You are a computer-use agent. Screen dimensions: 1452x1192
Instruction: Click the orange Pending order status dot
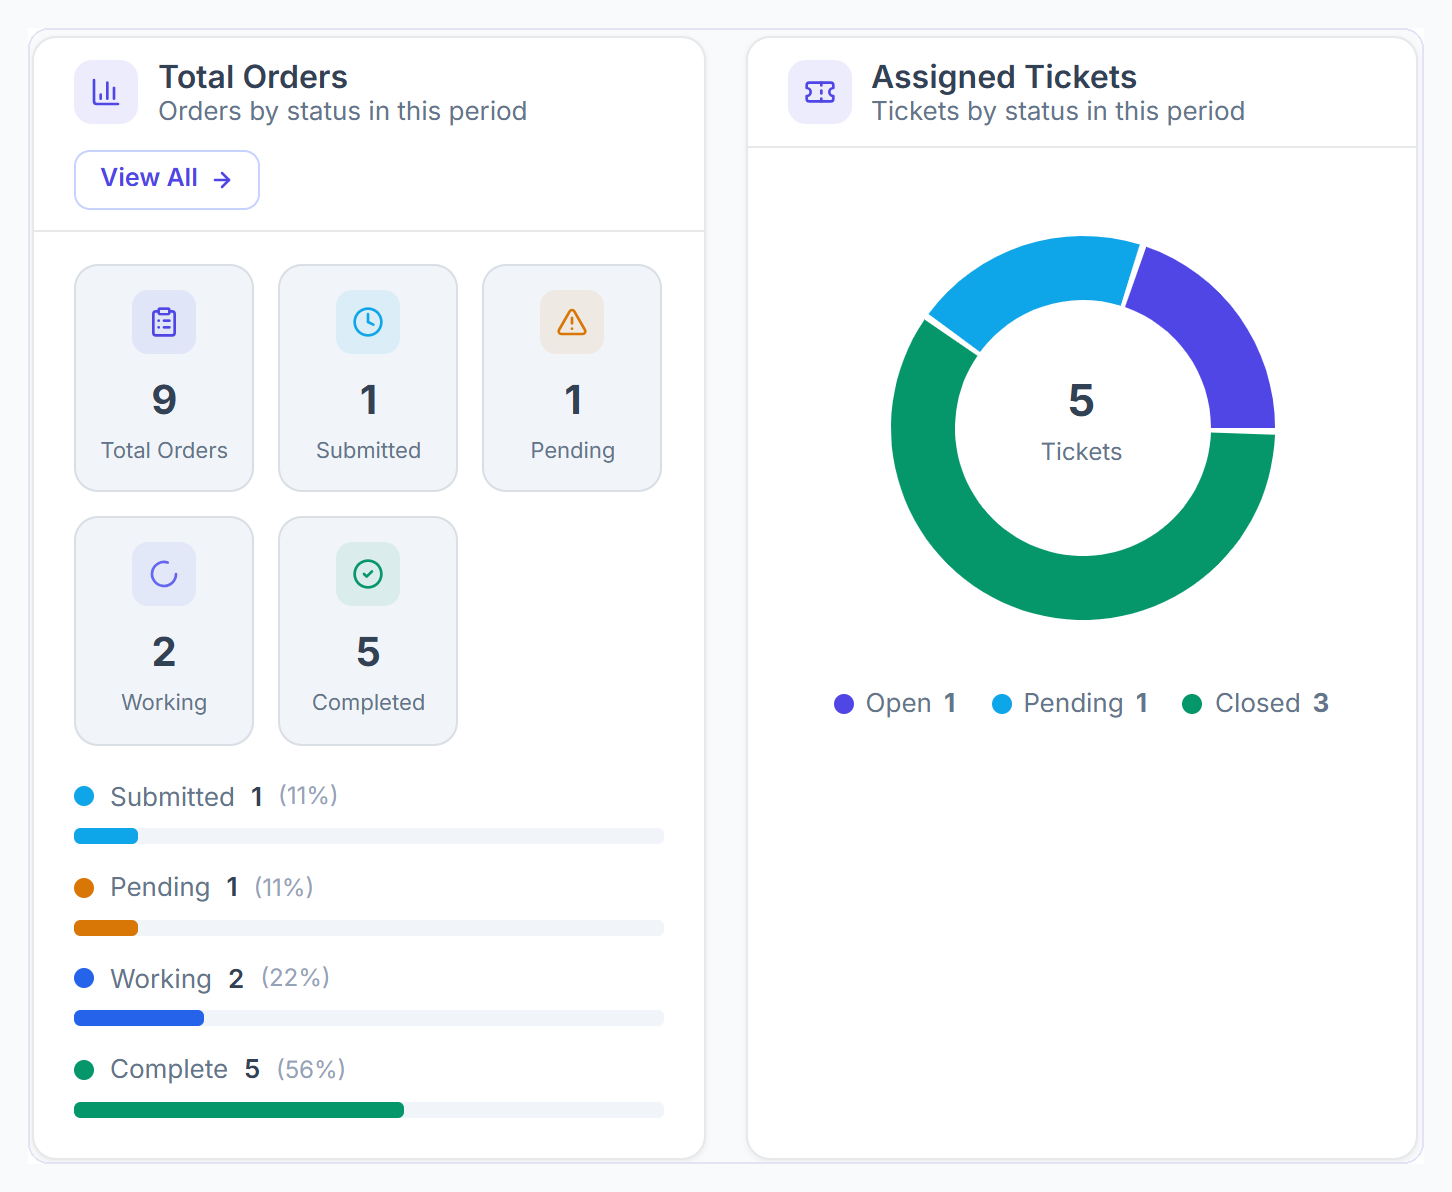pyautogui.click(x=84, y=888)
